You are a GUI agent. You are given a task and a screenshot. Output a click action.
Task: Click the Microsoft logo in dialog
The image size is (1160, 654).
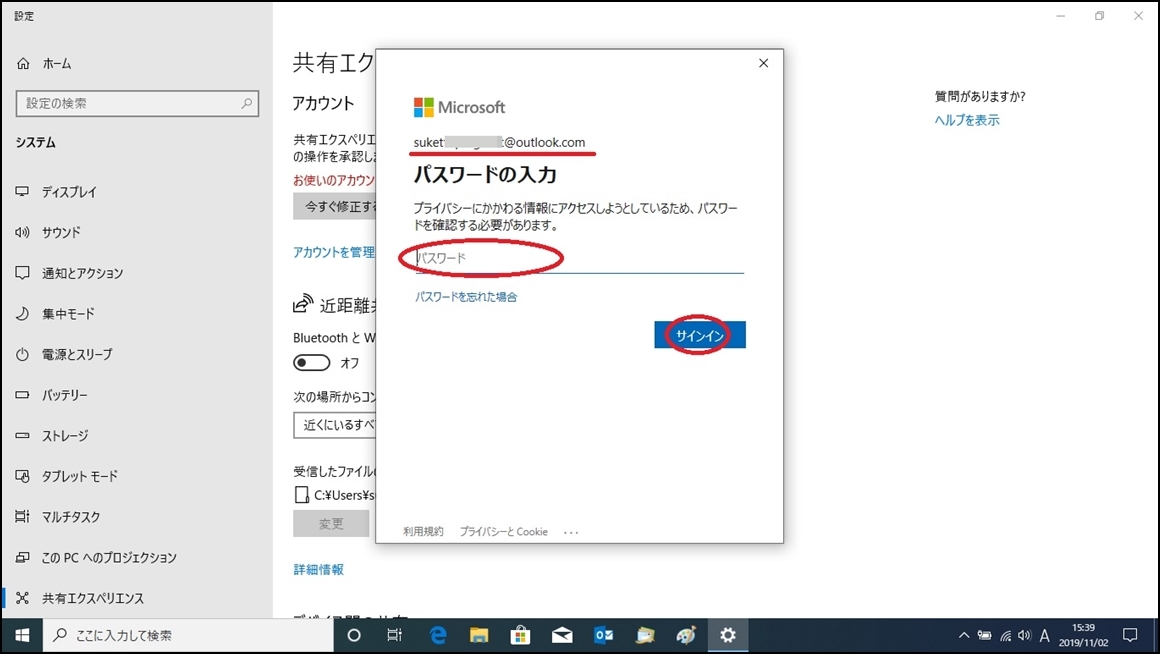click(x=459, y=107)
